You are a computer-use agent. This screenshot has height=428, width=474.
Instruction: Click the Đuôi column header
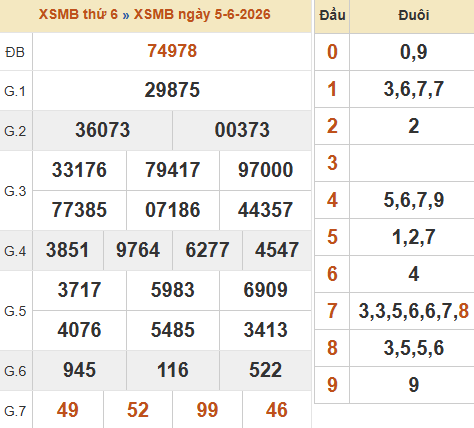point(414,15)
